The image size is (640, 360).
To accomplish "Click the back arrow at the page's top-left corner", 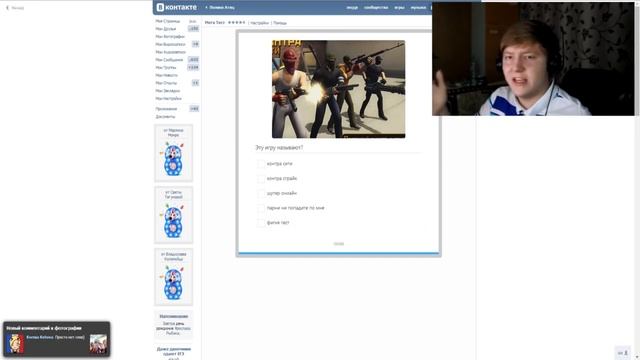I will point(7,8).
